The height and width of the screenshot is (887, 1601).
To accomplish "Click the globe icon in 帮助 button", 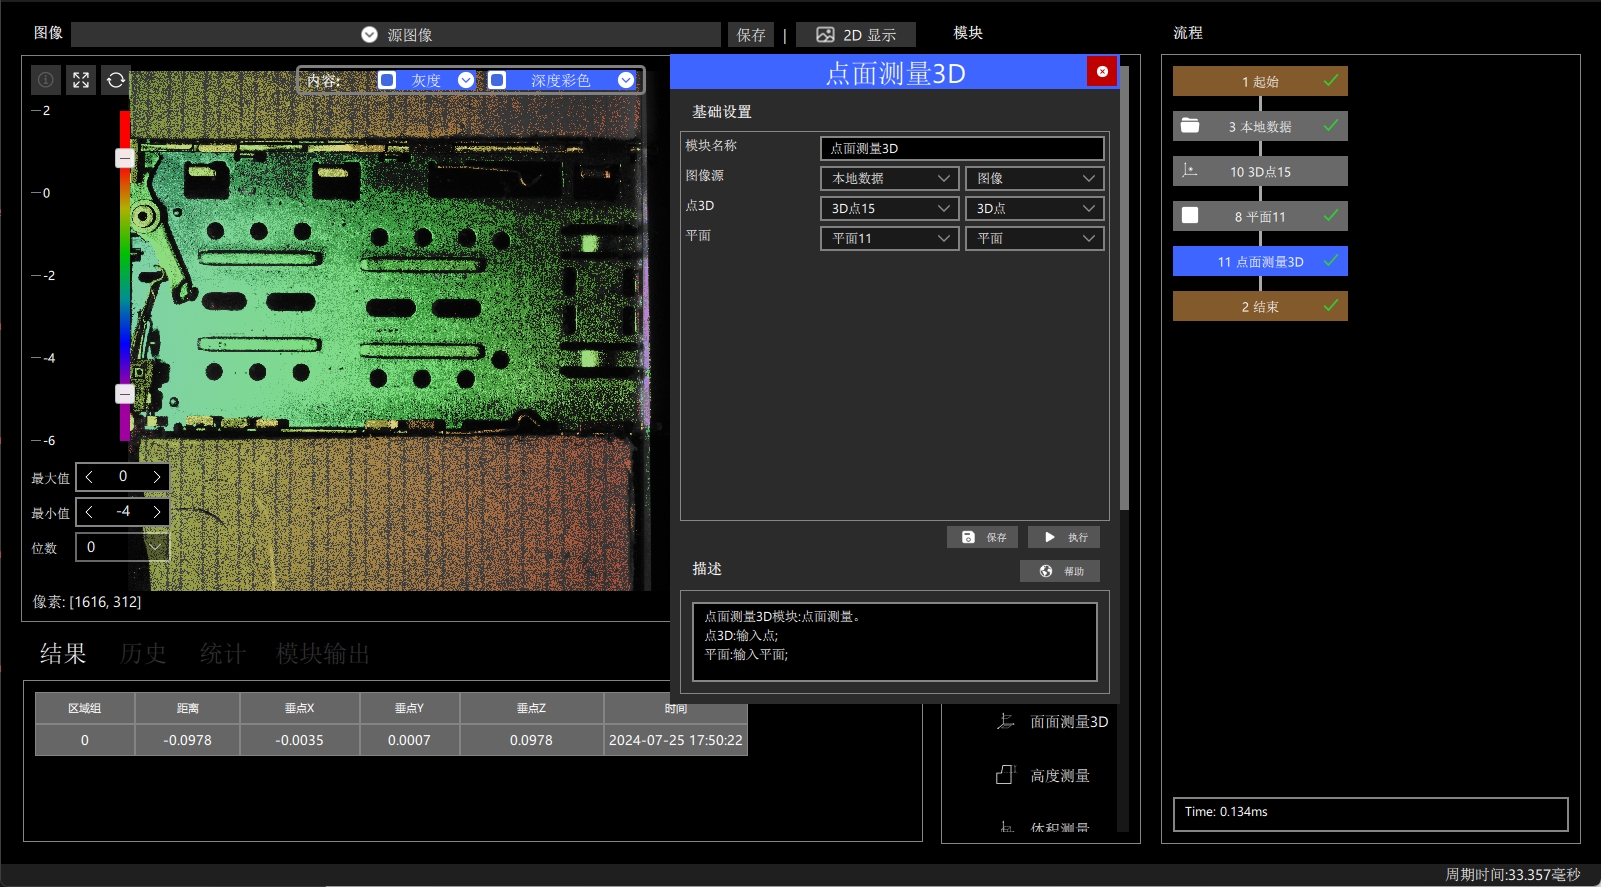I will click(1046, 571).
